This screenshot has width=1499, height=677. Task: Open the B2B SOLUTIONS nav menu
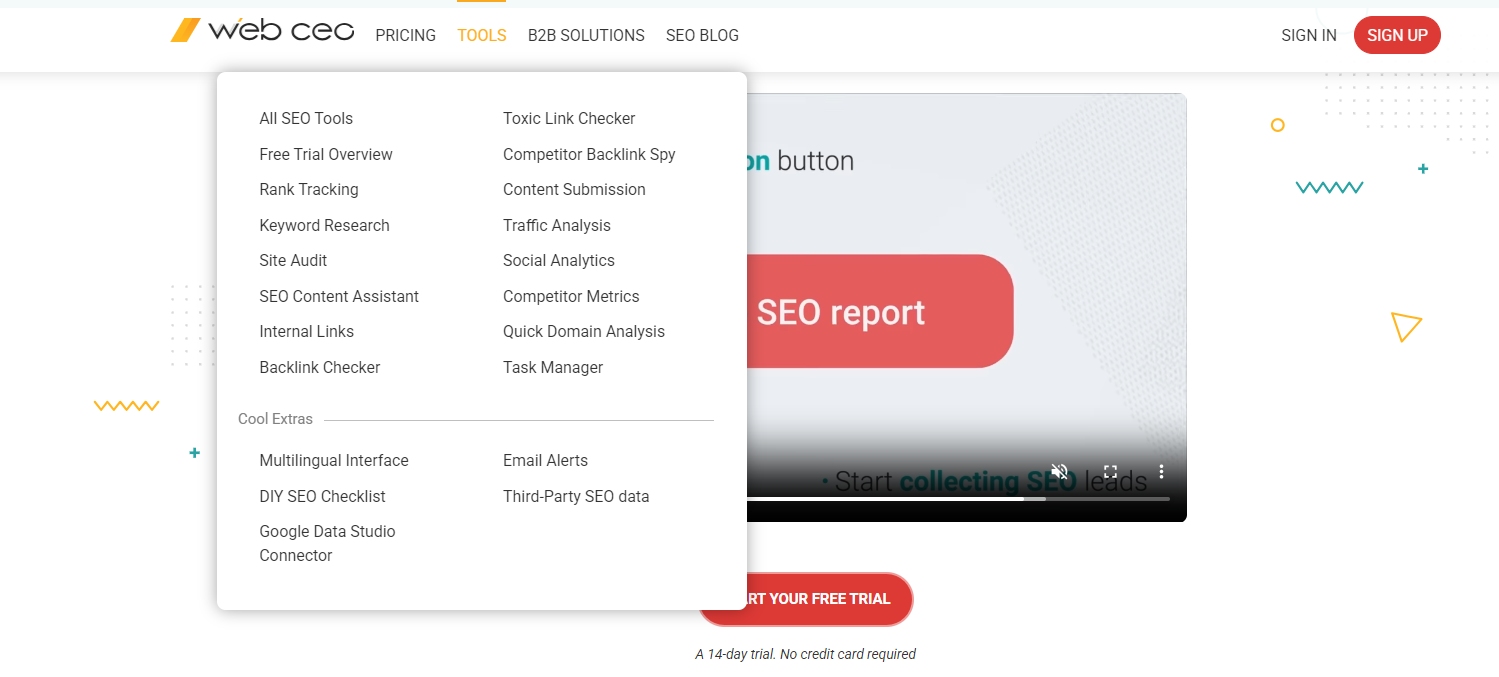[586, 36]
